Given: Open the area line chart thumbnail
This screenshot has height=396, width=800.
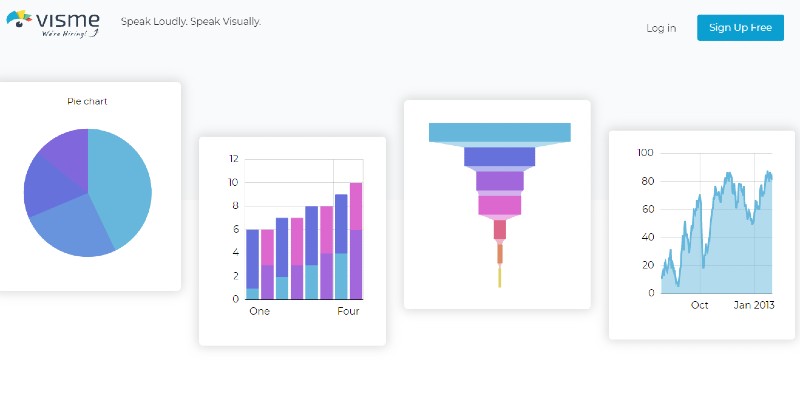Looking at the screenshot, I should 702,235.
